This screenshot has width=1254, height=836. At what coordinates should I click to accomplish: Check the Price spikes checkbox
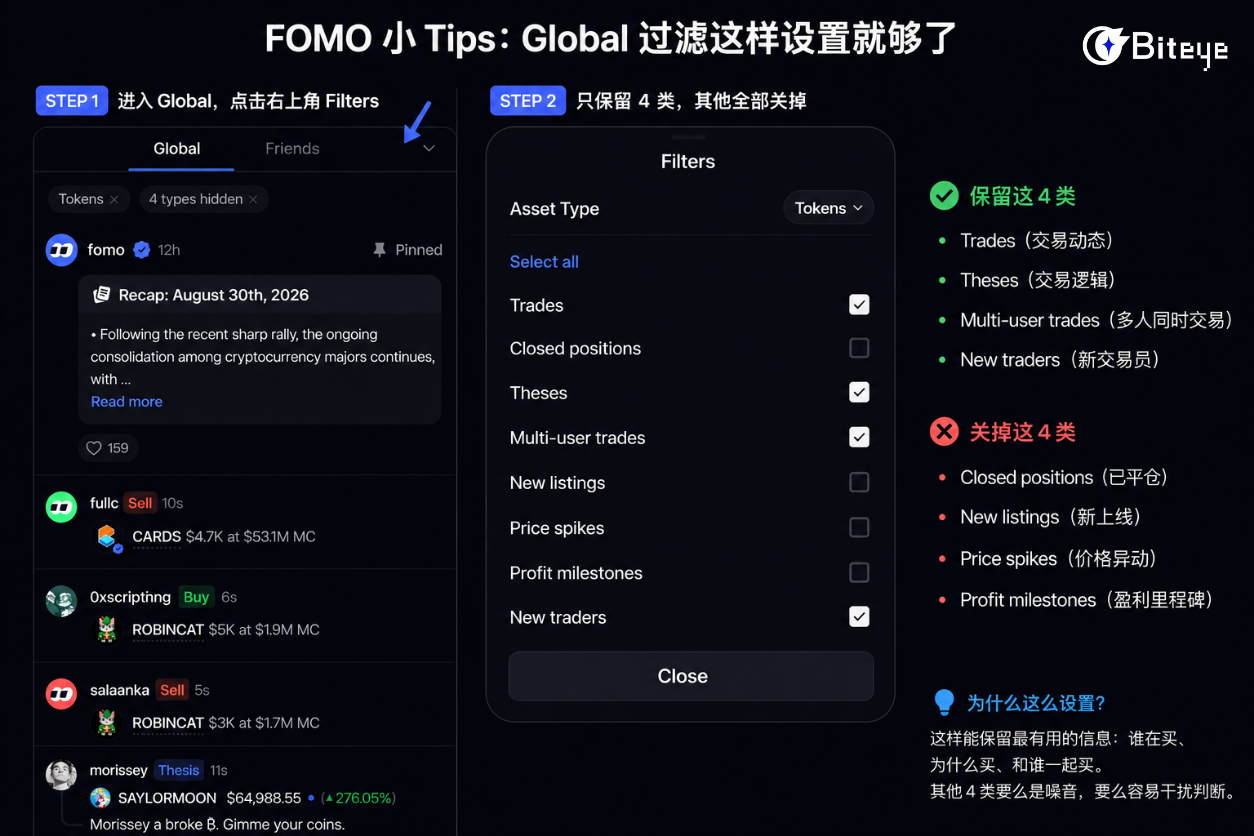859,527
